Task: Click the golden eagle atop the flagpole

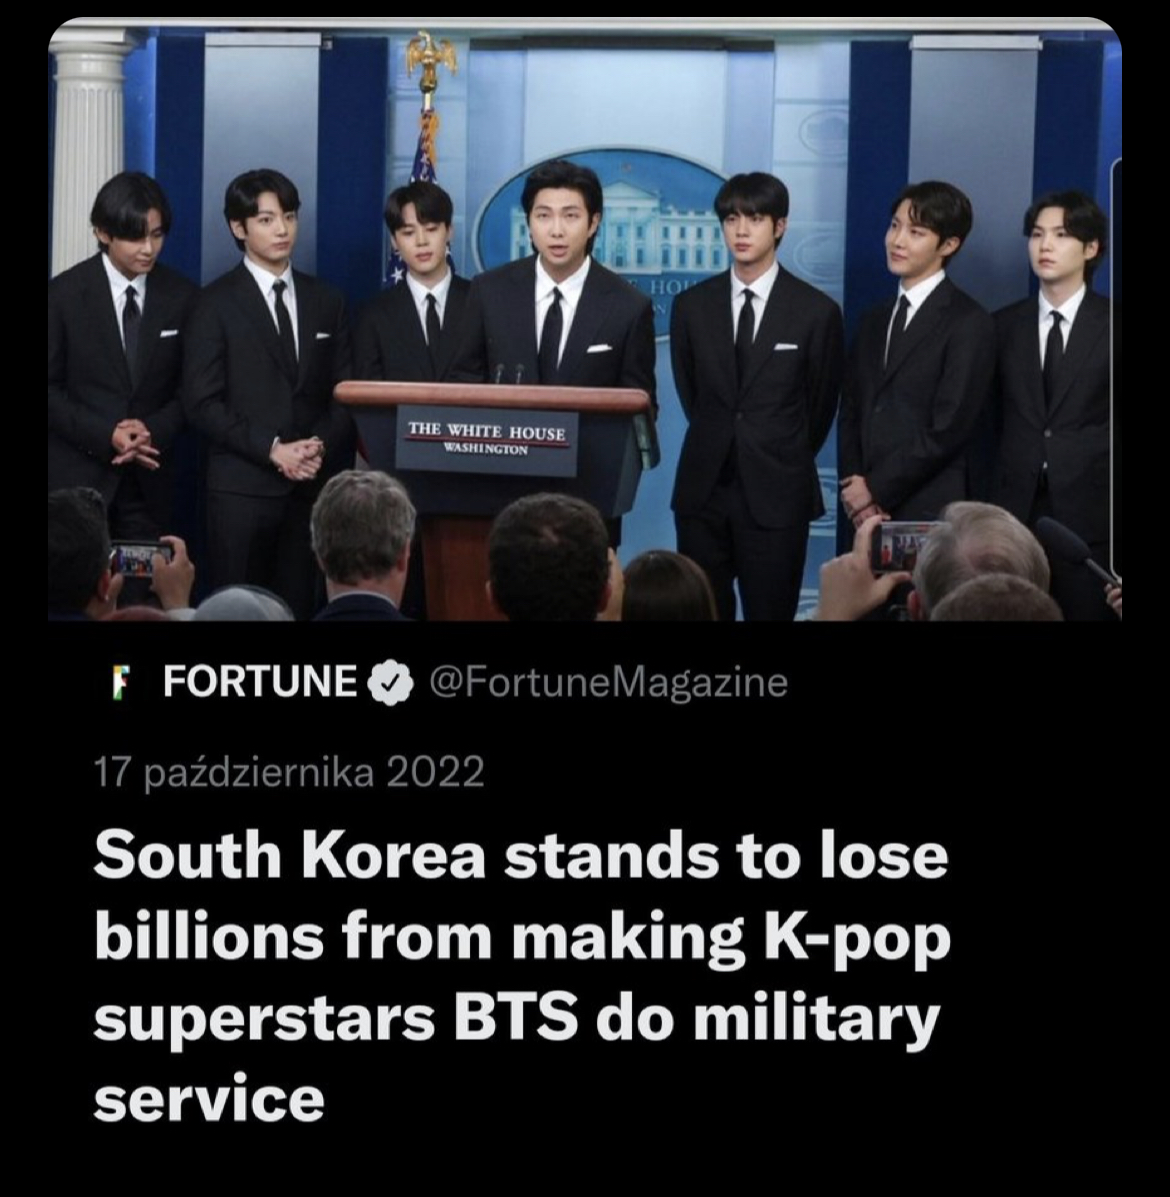Action: 431,56
